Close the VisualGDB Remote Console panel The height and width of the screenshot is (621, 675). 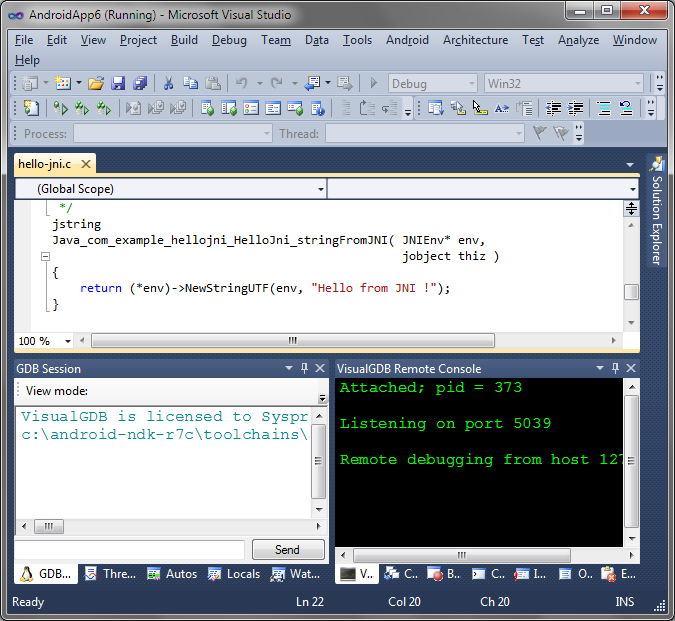(x=631, y=368)
